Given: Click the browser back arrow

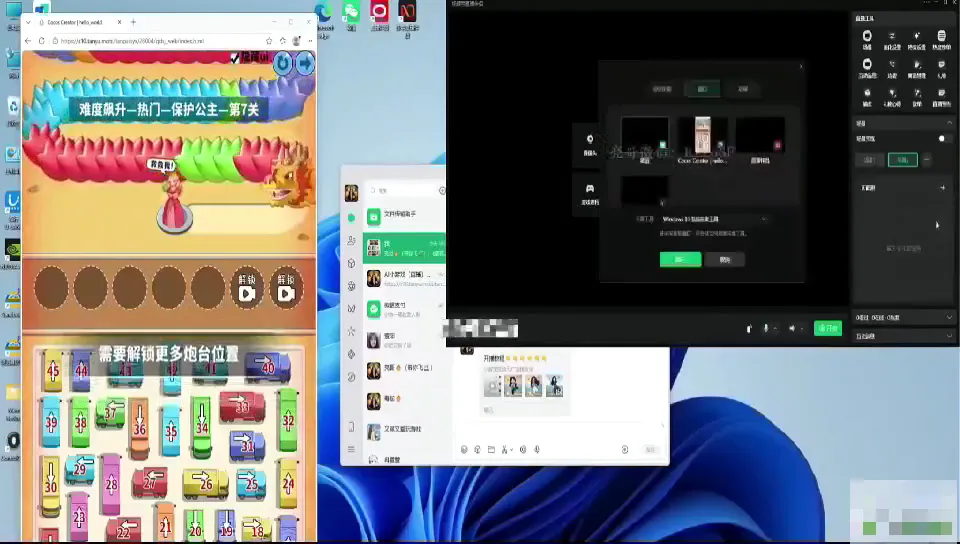Looking at the screenshot, I should point(28,41).
